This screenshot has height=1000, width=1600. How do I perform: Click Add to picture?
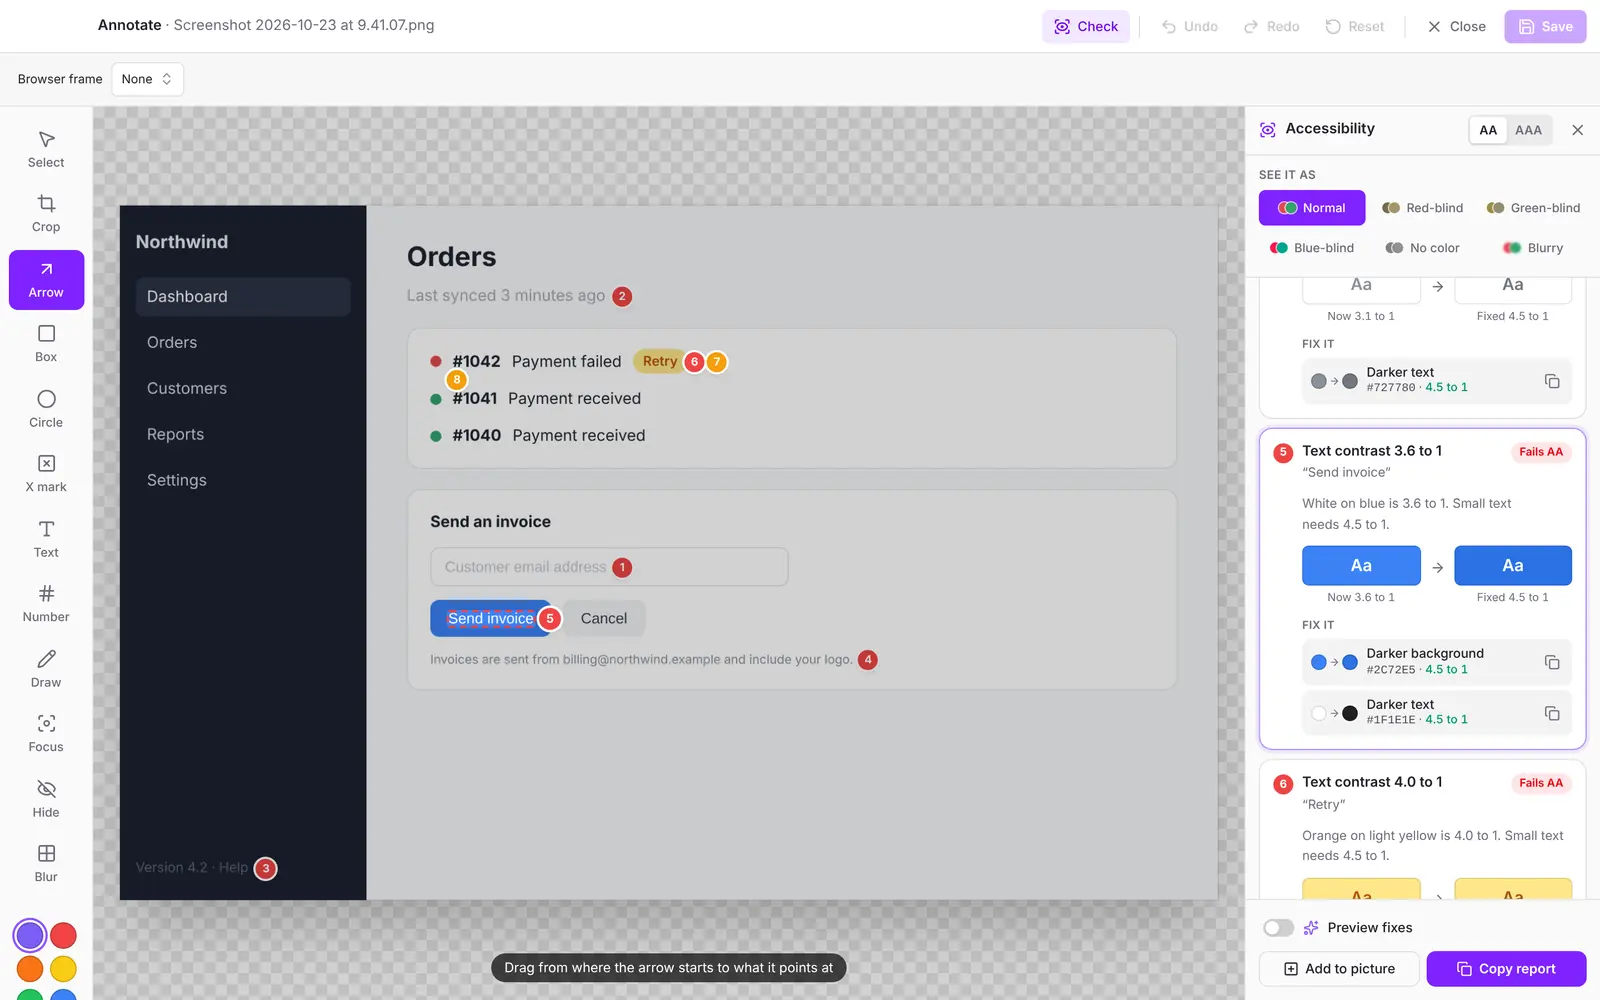coord(1339,969)
